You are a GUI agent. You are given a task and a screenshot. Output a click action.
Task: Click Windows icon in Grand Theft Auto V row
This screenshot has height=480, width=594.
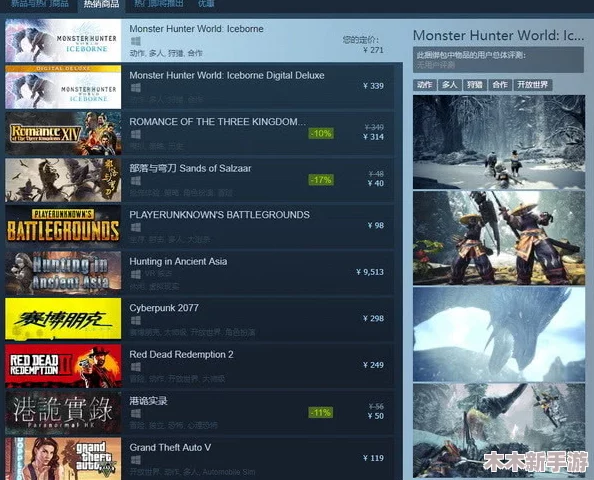(136, 460)
